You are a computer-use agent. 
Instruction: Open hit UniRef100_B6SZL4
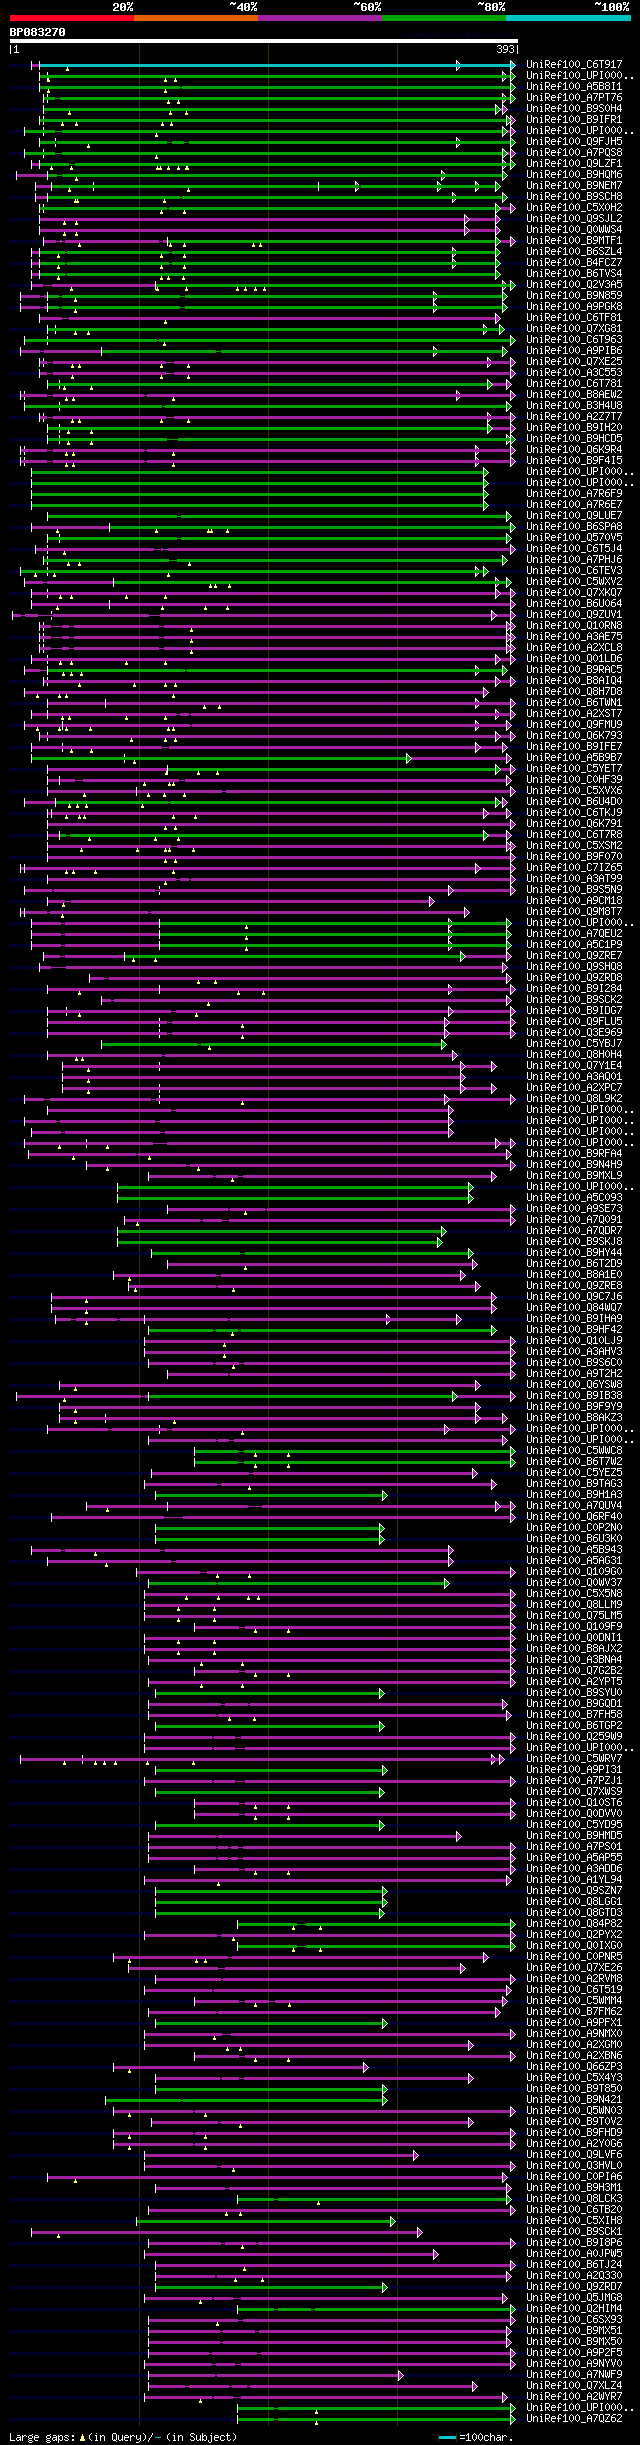pos(575,252)
